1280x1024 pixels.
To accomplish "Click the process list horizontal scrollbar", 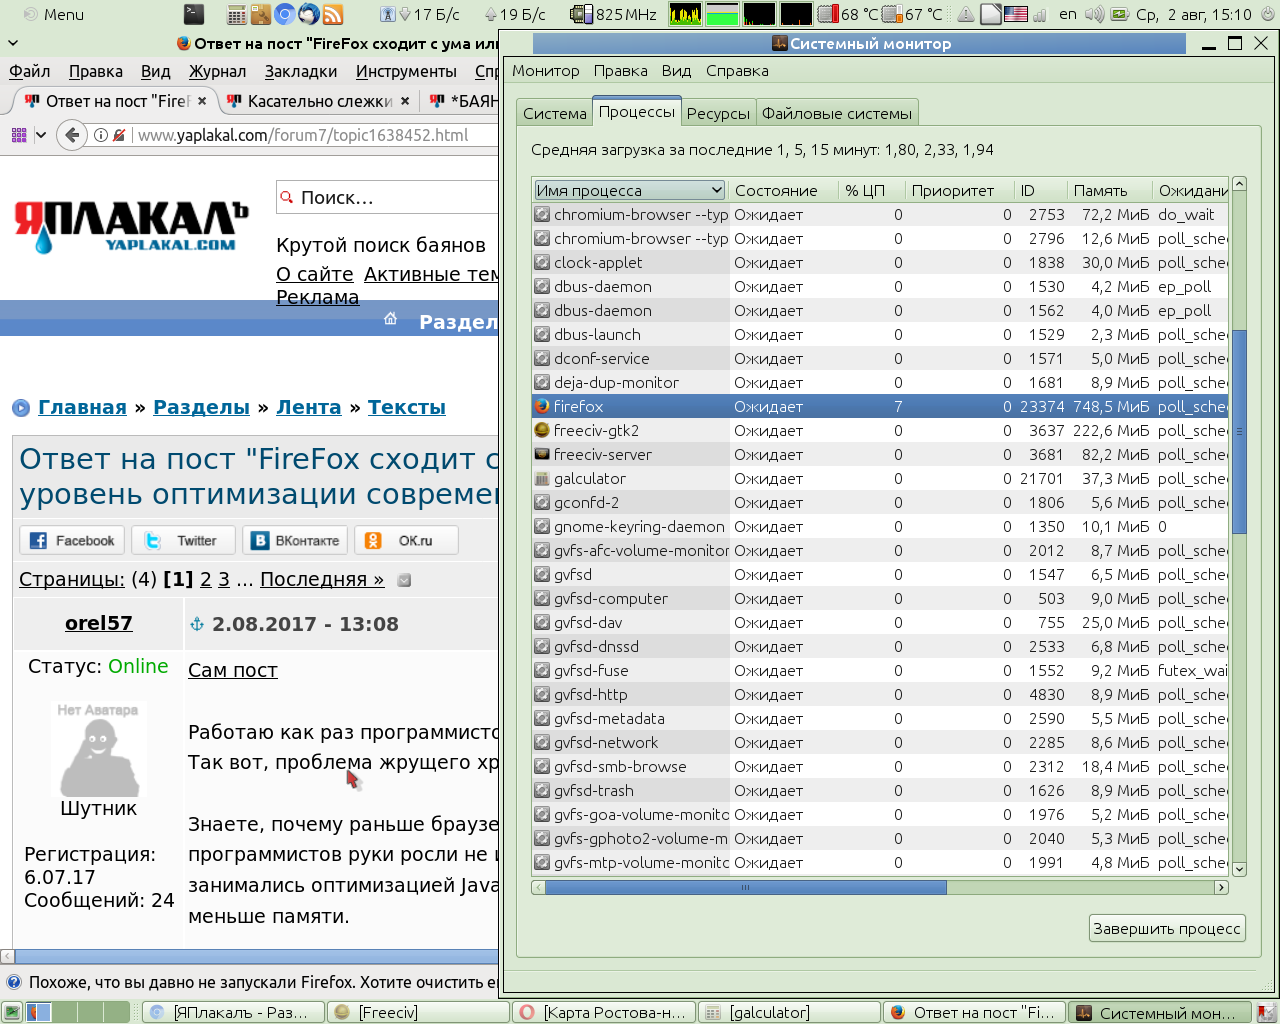I will (745, 887).
